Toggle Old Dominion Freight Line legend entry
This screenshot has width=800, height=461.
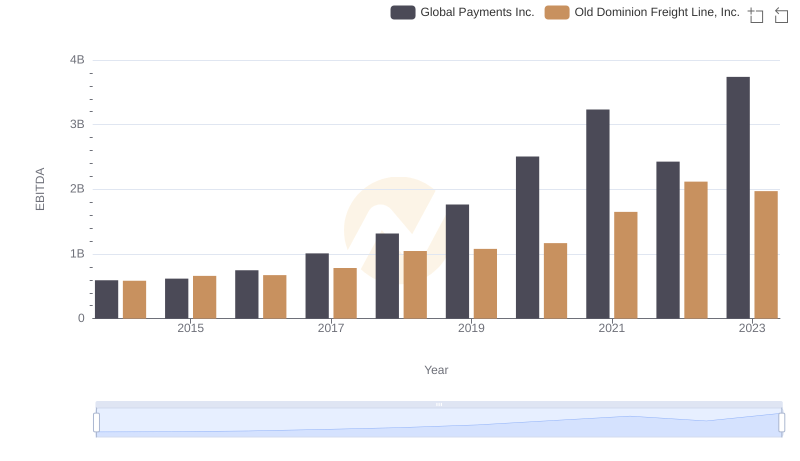coord(642,12)
